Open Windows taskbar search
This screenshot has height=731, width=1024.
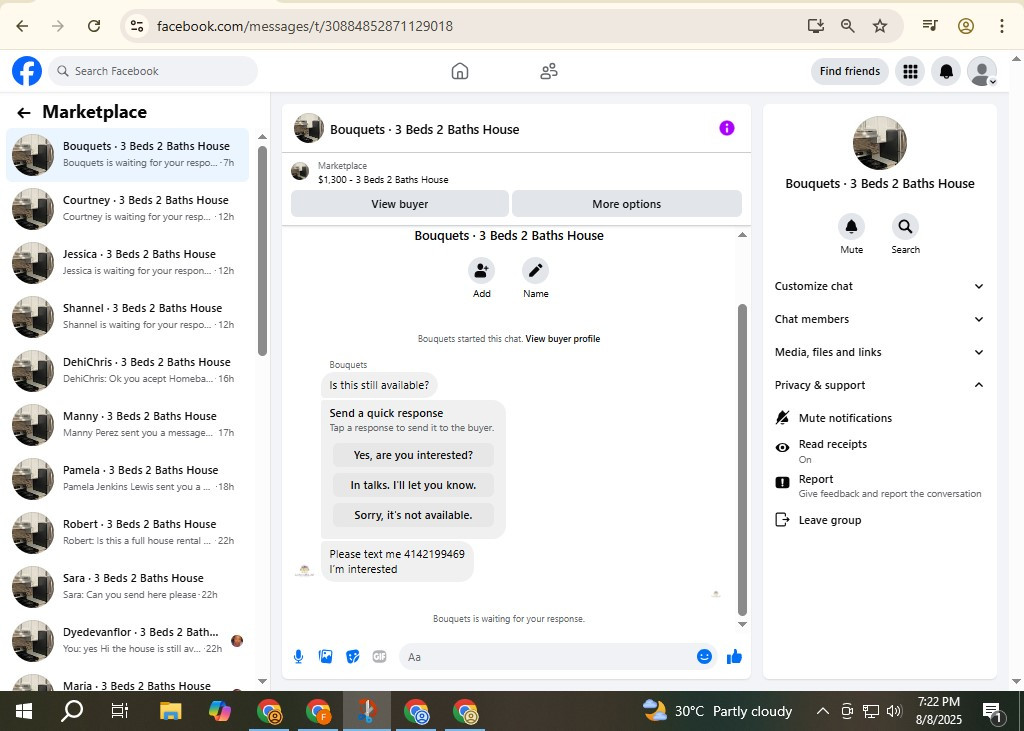pyautogui.click(x=72, y=711)
